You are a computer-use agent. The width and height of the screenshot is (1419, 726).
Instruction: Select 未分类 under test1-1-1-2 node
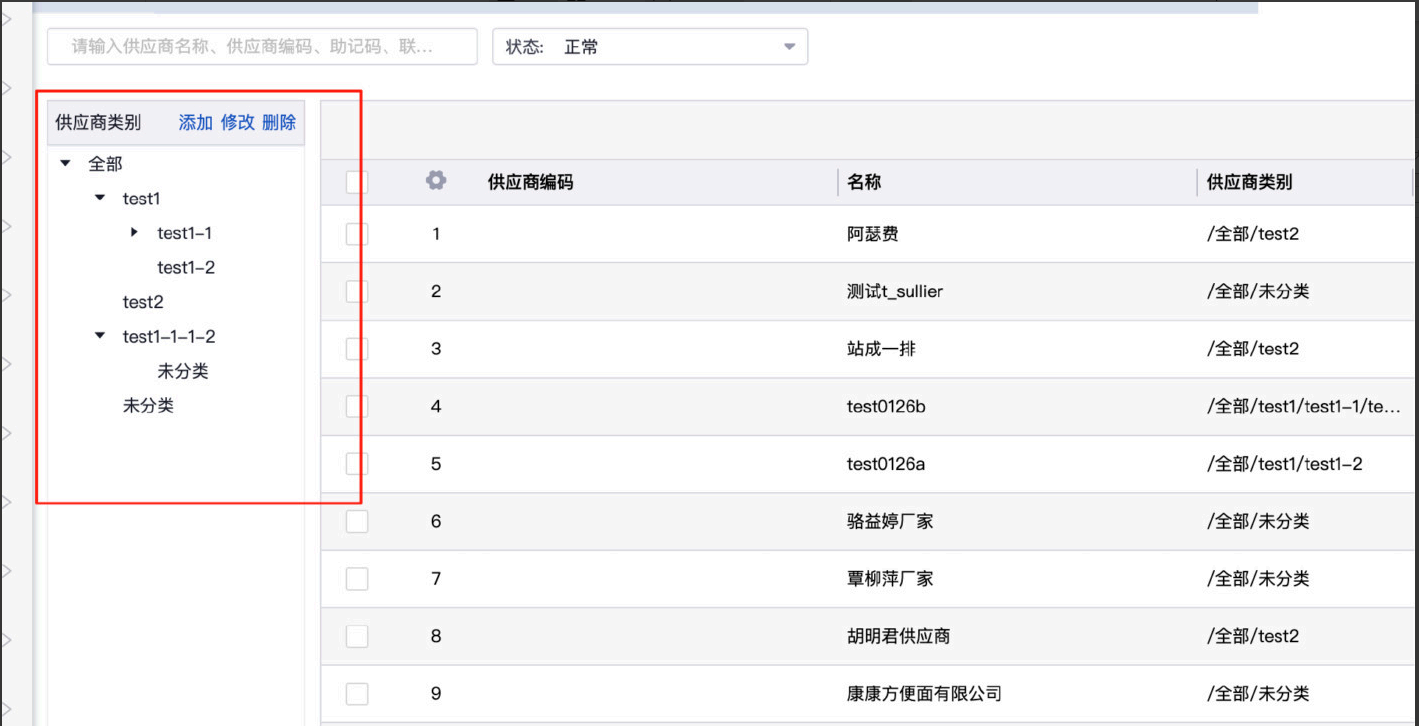(183, 371)
